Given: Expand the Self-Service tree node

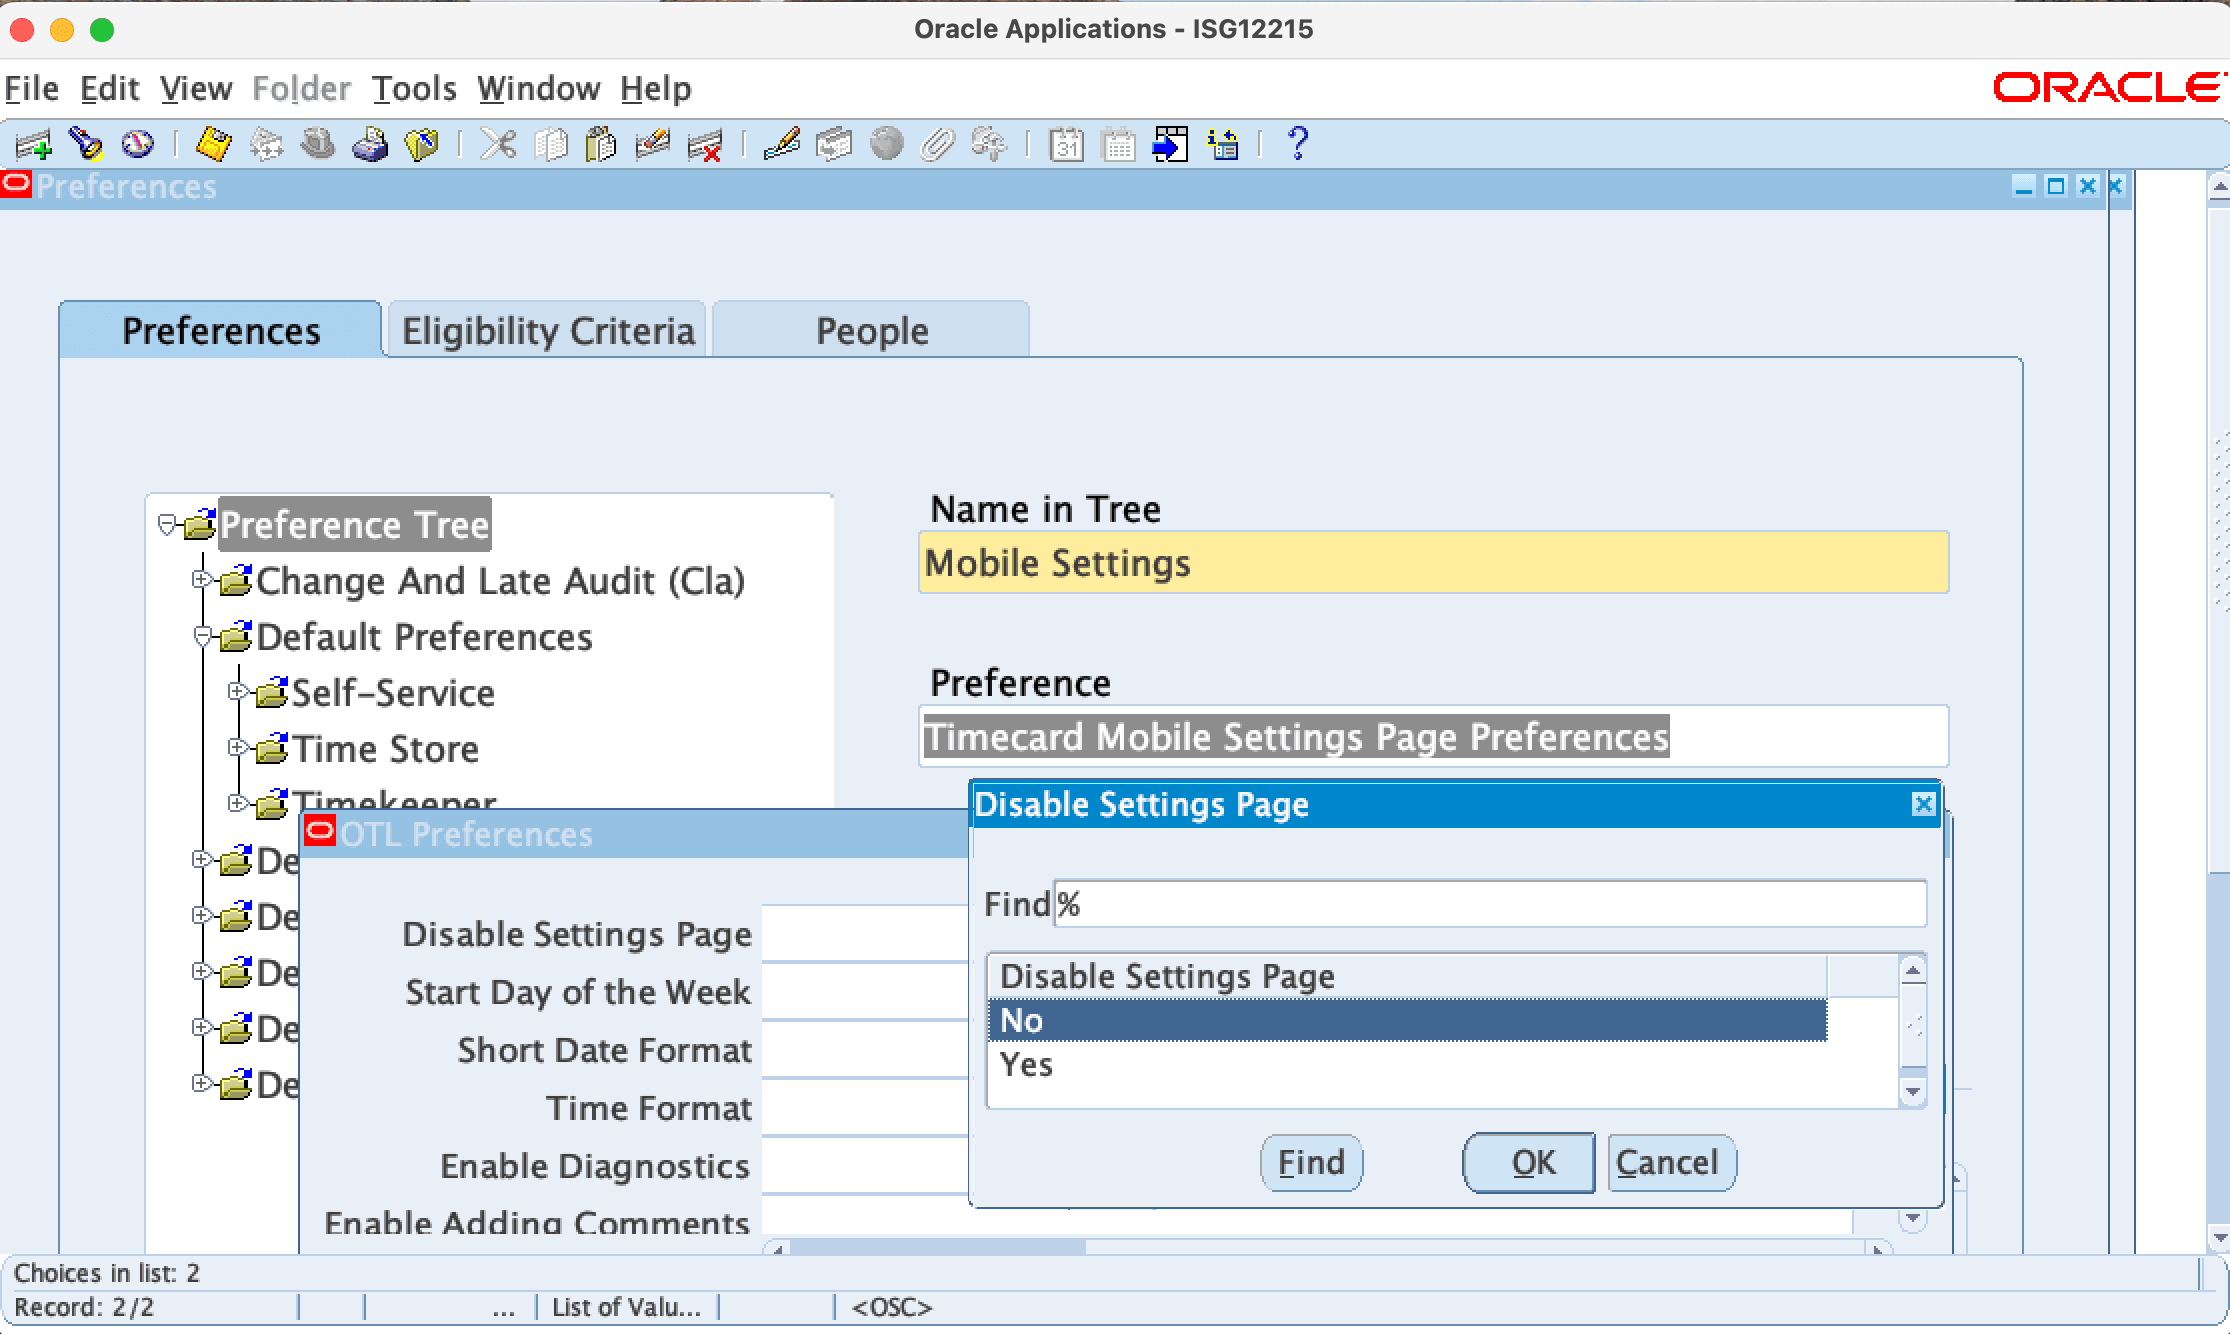Looking at the screenshot, I should [237, 692].
